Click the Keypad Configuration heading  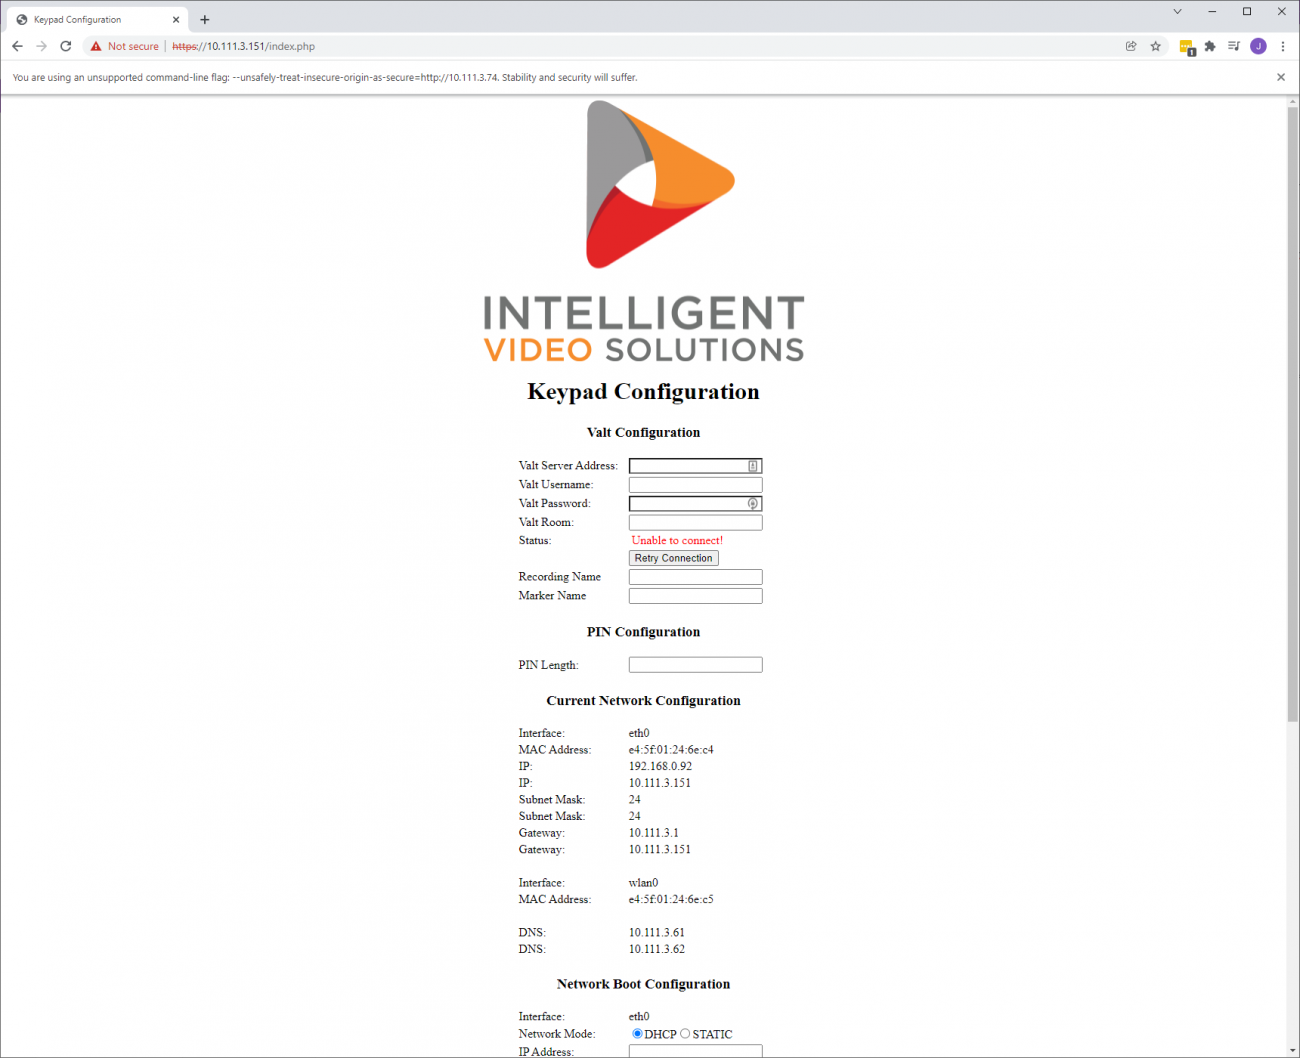coord(644,392)
